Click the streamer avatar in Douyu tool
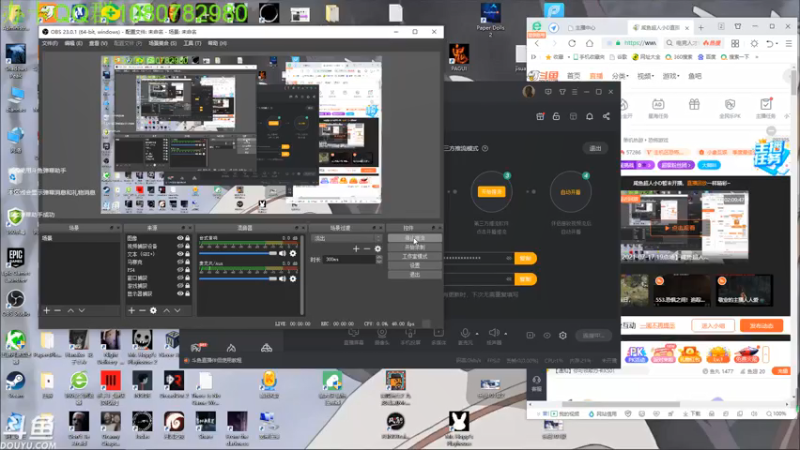The height and width of the screenshot is (450, 800). click(529, 91)
